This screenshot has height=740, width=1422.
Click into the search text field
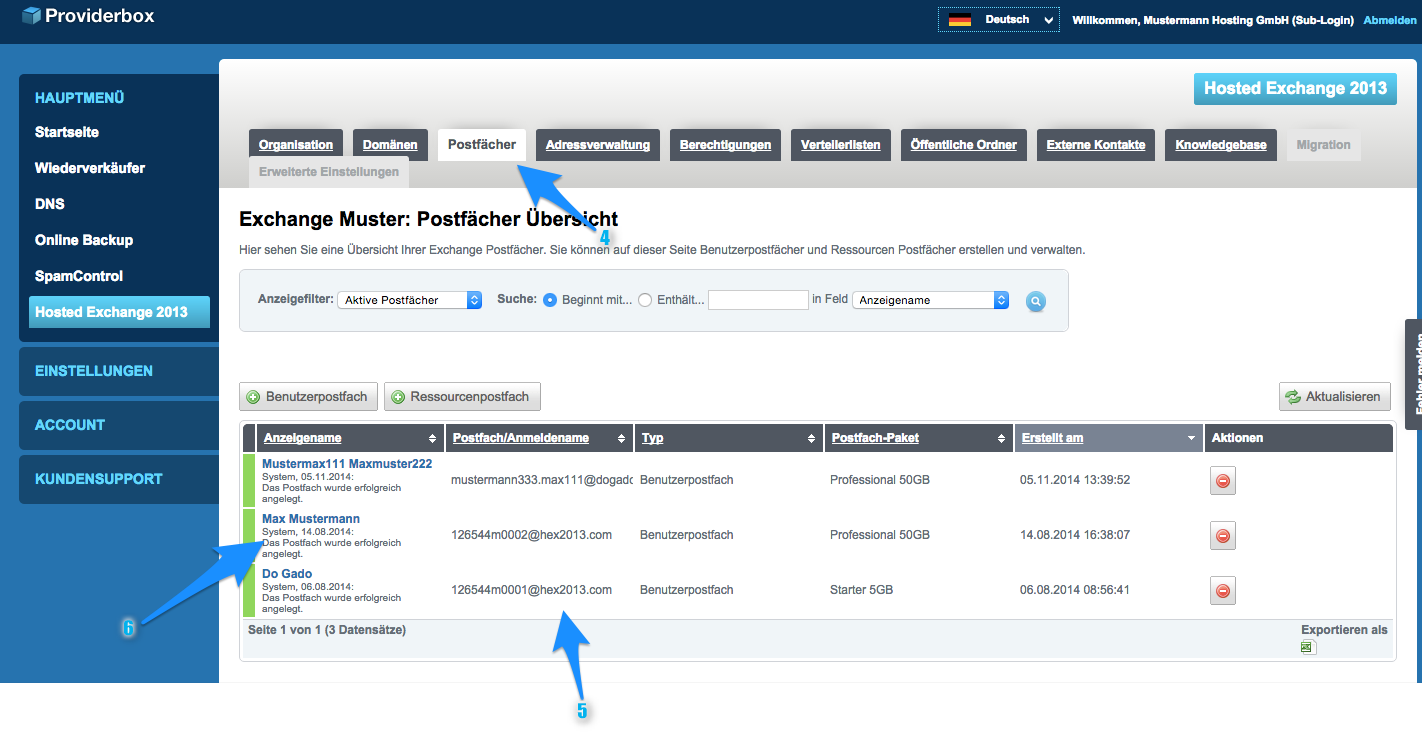point(757,300)
